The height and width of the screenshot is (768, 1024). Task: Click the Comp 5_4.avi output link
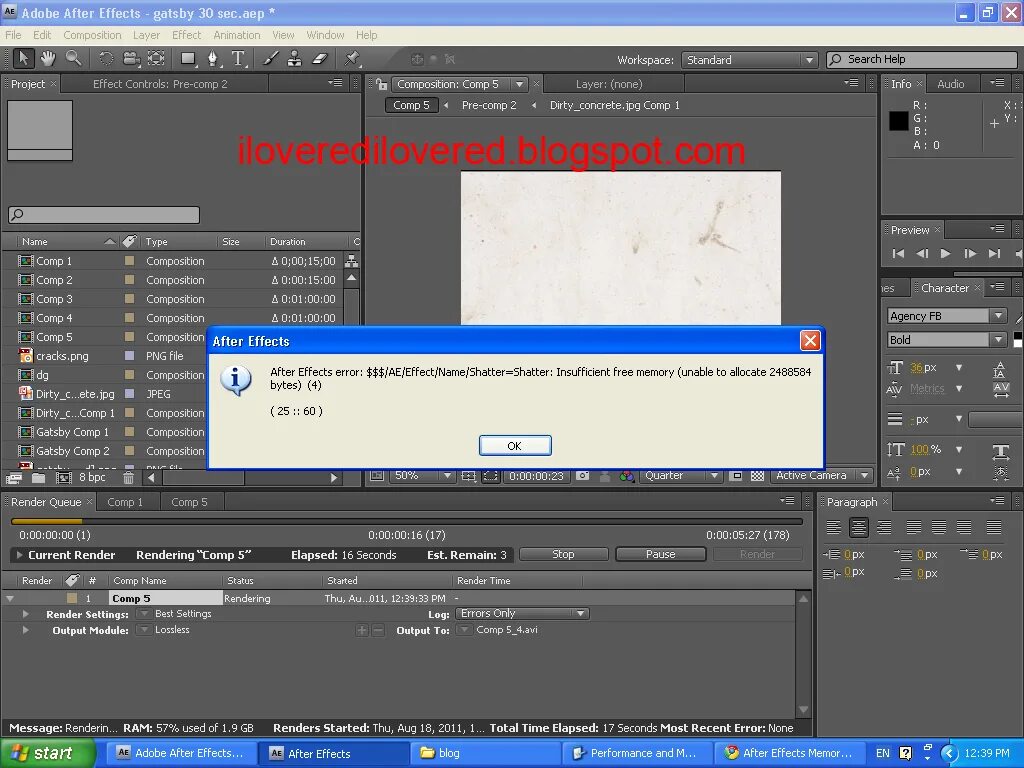[507, 630]
